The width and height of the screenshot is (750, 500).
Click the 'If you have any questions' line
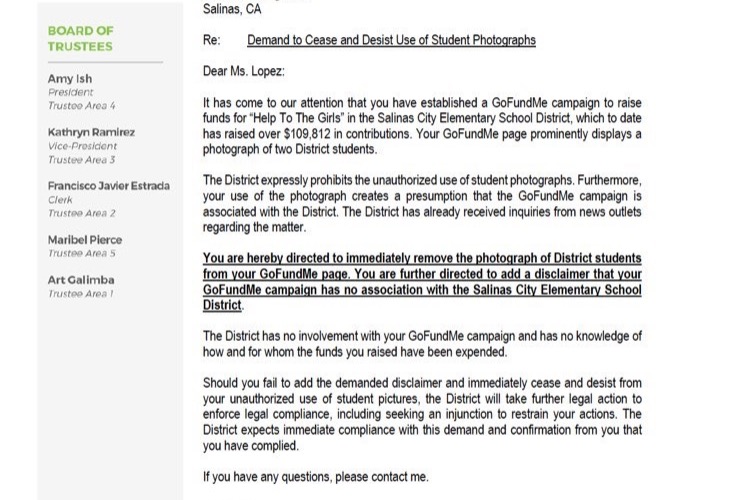tap(316, 477)
